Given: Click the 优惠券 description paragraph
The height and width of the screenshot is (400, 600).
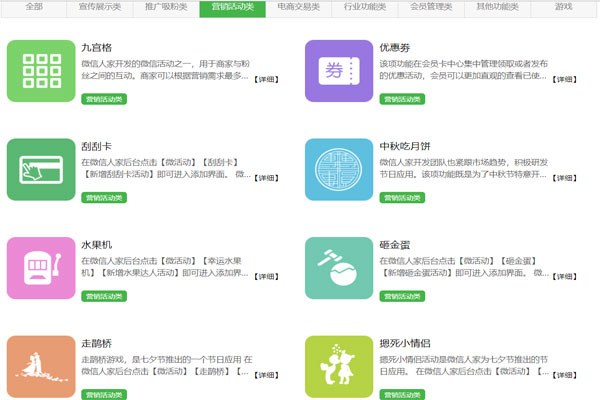Looking at the screenshot, I should pyautogui.click(x=463, y=70).
